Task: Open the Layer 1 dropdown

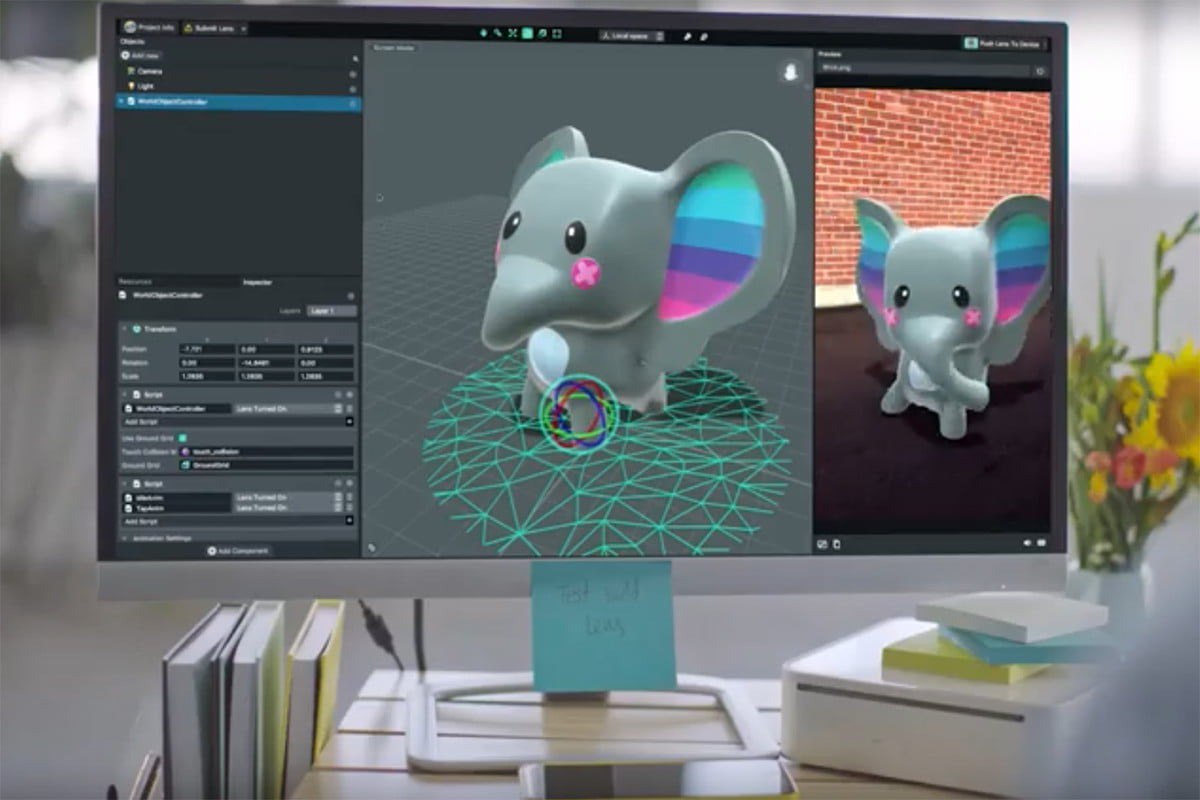Action: tap(331, 311)
